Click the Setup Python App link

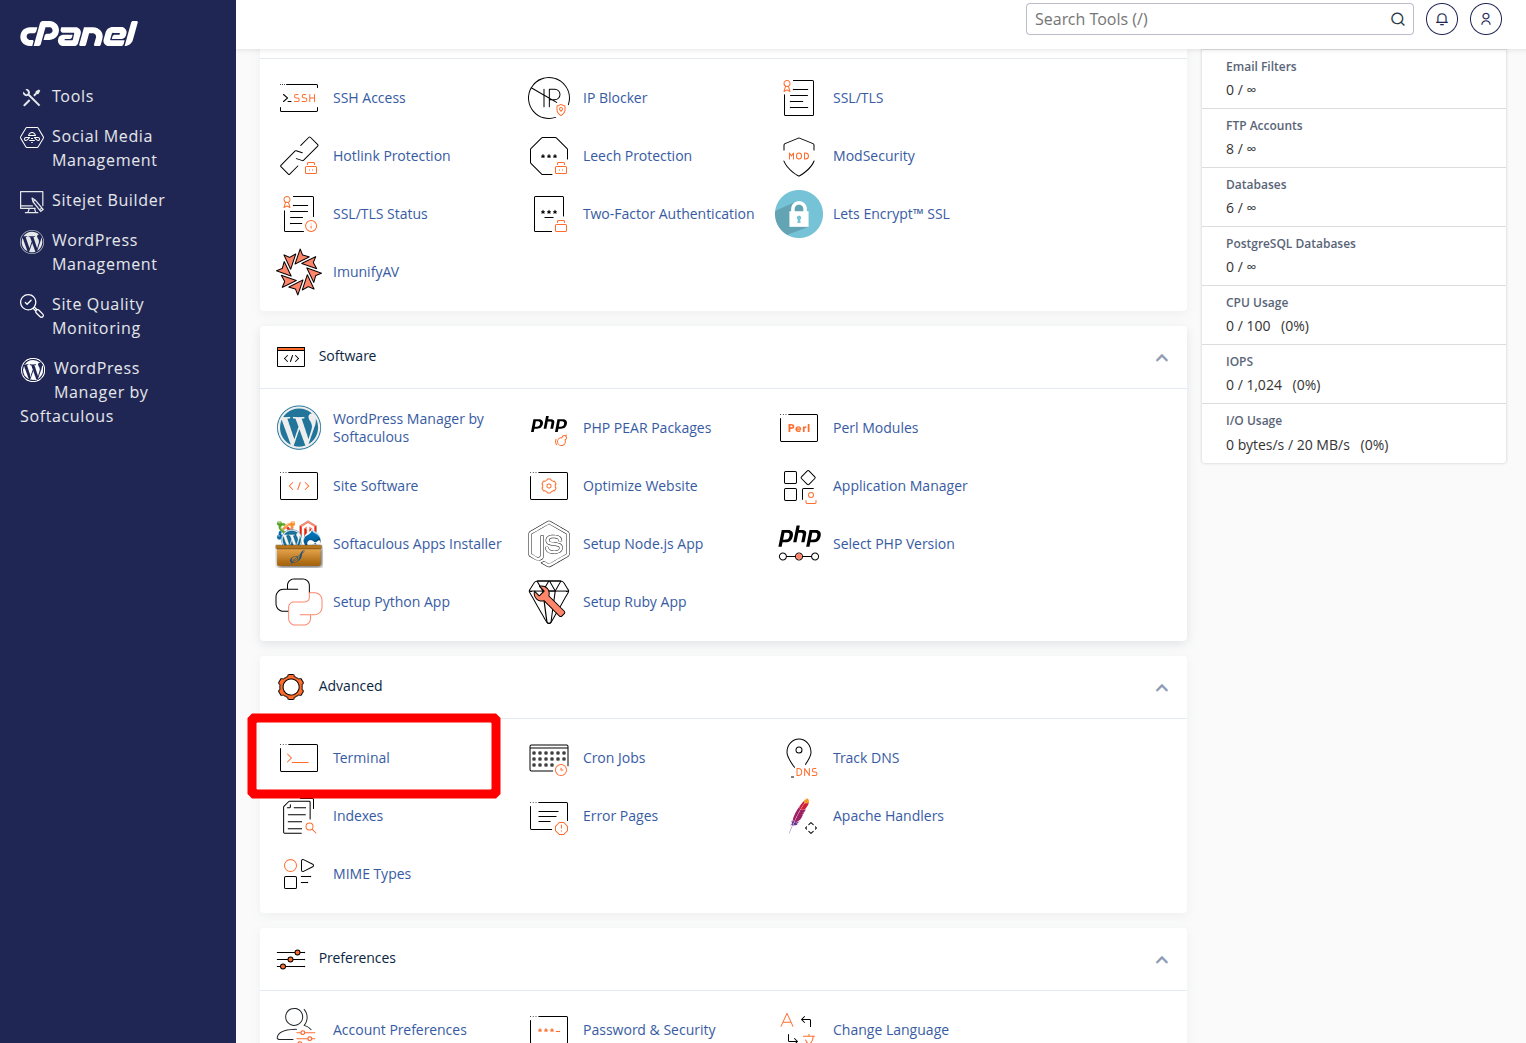click(391, 602)
